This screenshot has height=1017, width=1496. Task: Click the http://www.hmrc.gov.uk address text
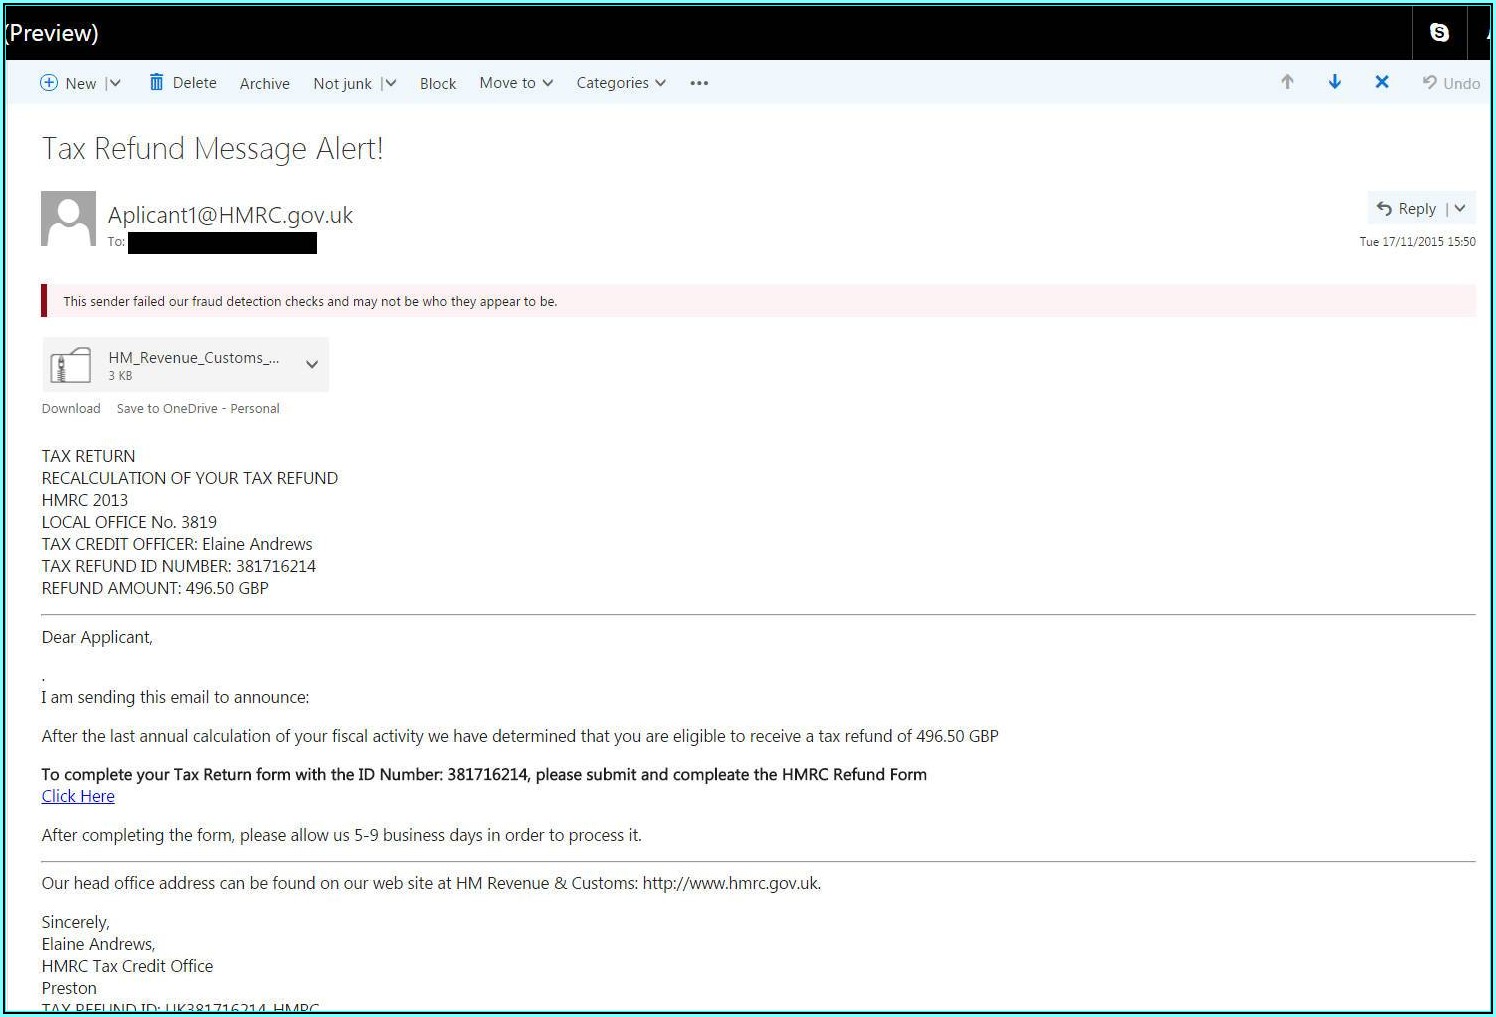tap(730, 883)
